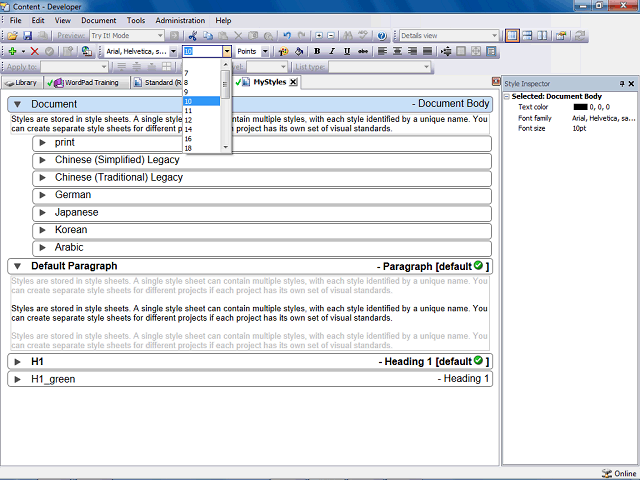640x480 pixels.
Task: Click the Undo arrow icon
Action: (287, 36)
